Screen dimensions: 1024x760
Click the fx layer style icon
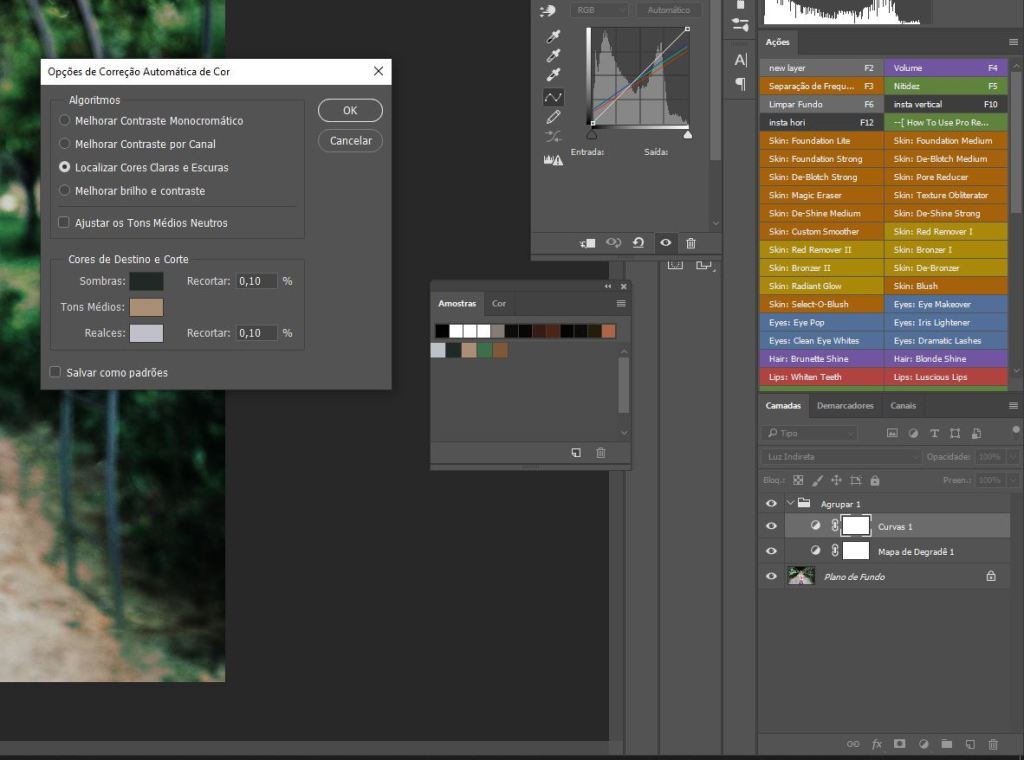click(x=876, y=744)
